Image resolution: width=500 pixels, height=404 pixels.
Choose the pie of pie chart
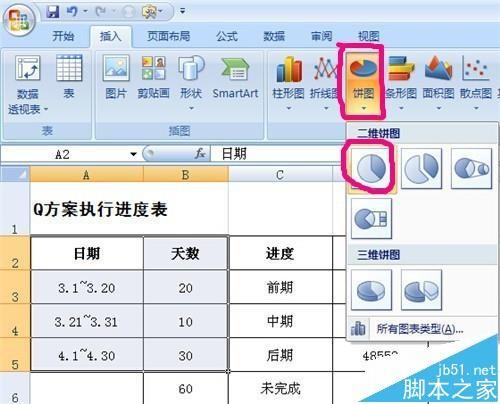(471, 169)
